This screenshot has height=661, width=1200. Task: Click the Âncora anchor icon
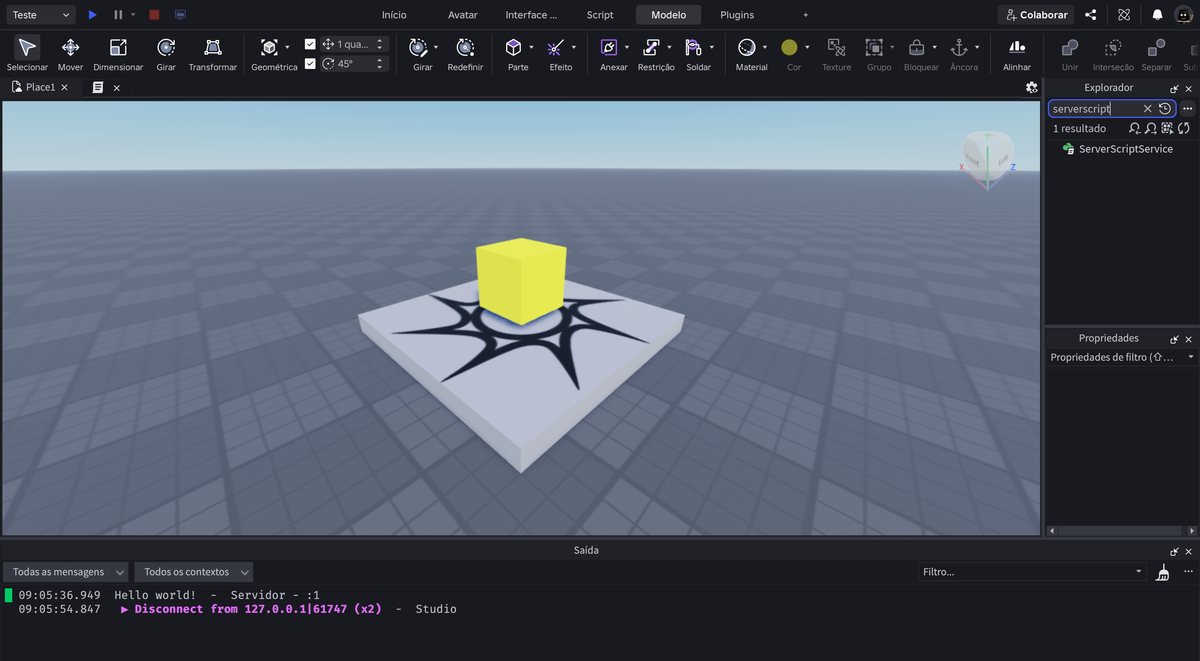pyautogui.click(x=958, y=47)
